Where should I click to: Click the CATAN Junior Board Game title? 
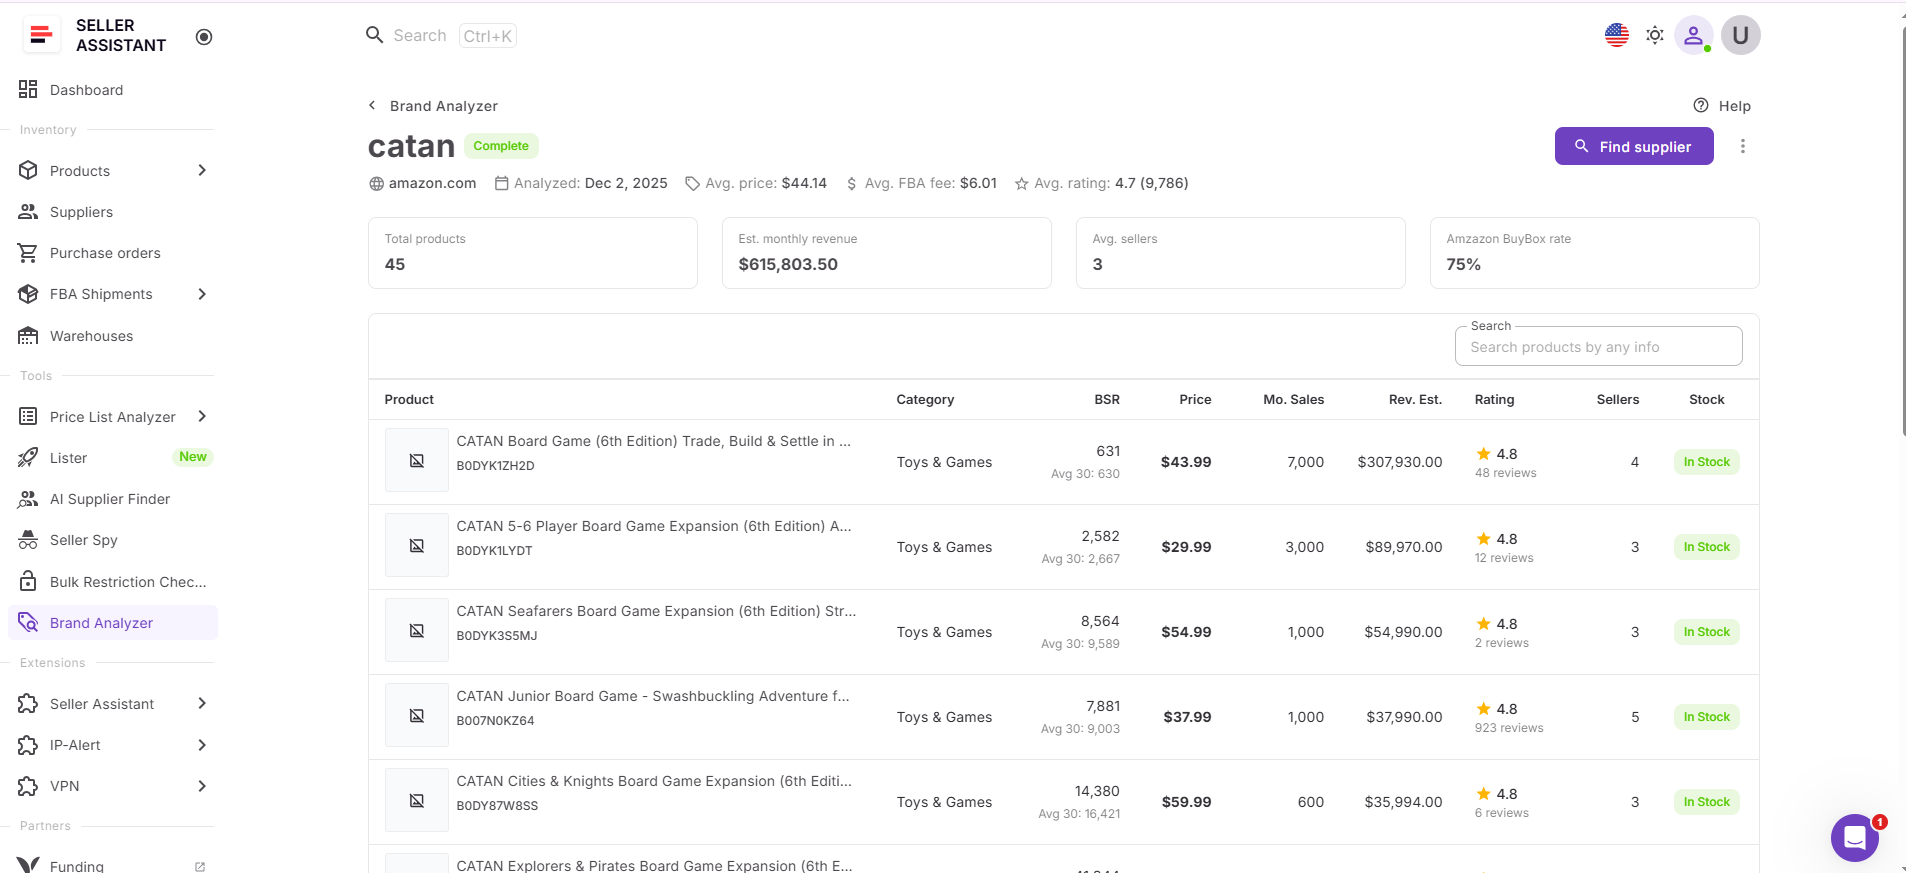(x=653, y=696)
